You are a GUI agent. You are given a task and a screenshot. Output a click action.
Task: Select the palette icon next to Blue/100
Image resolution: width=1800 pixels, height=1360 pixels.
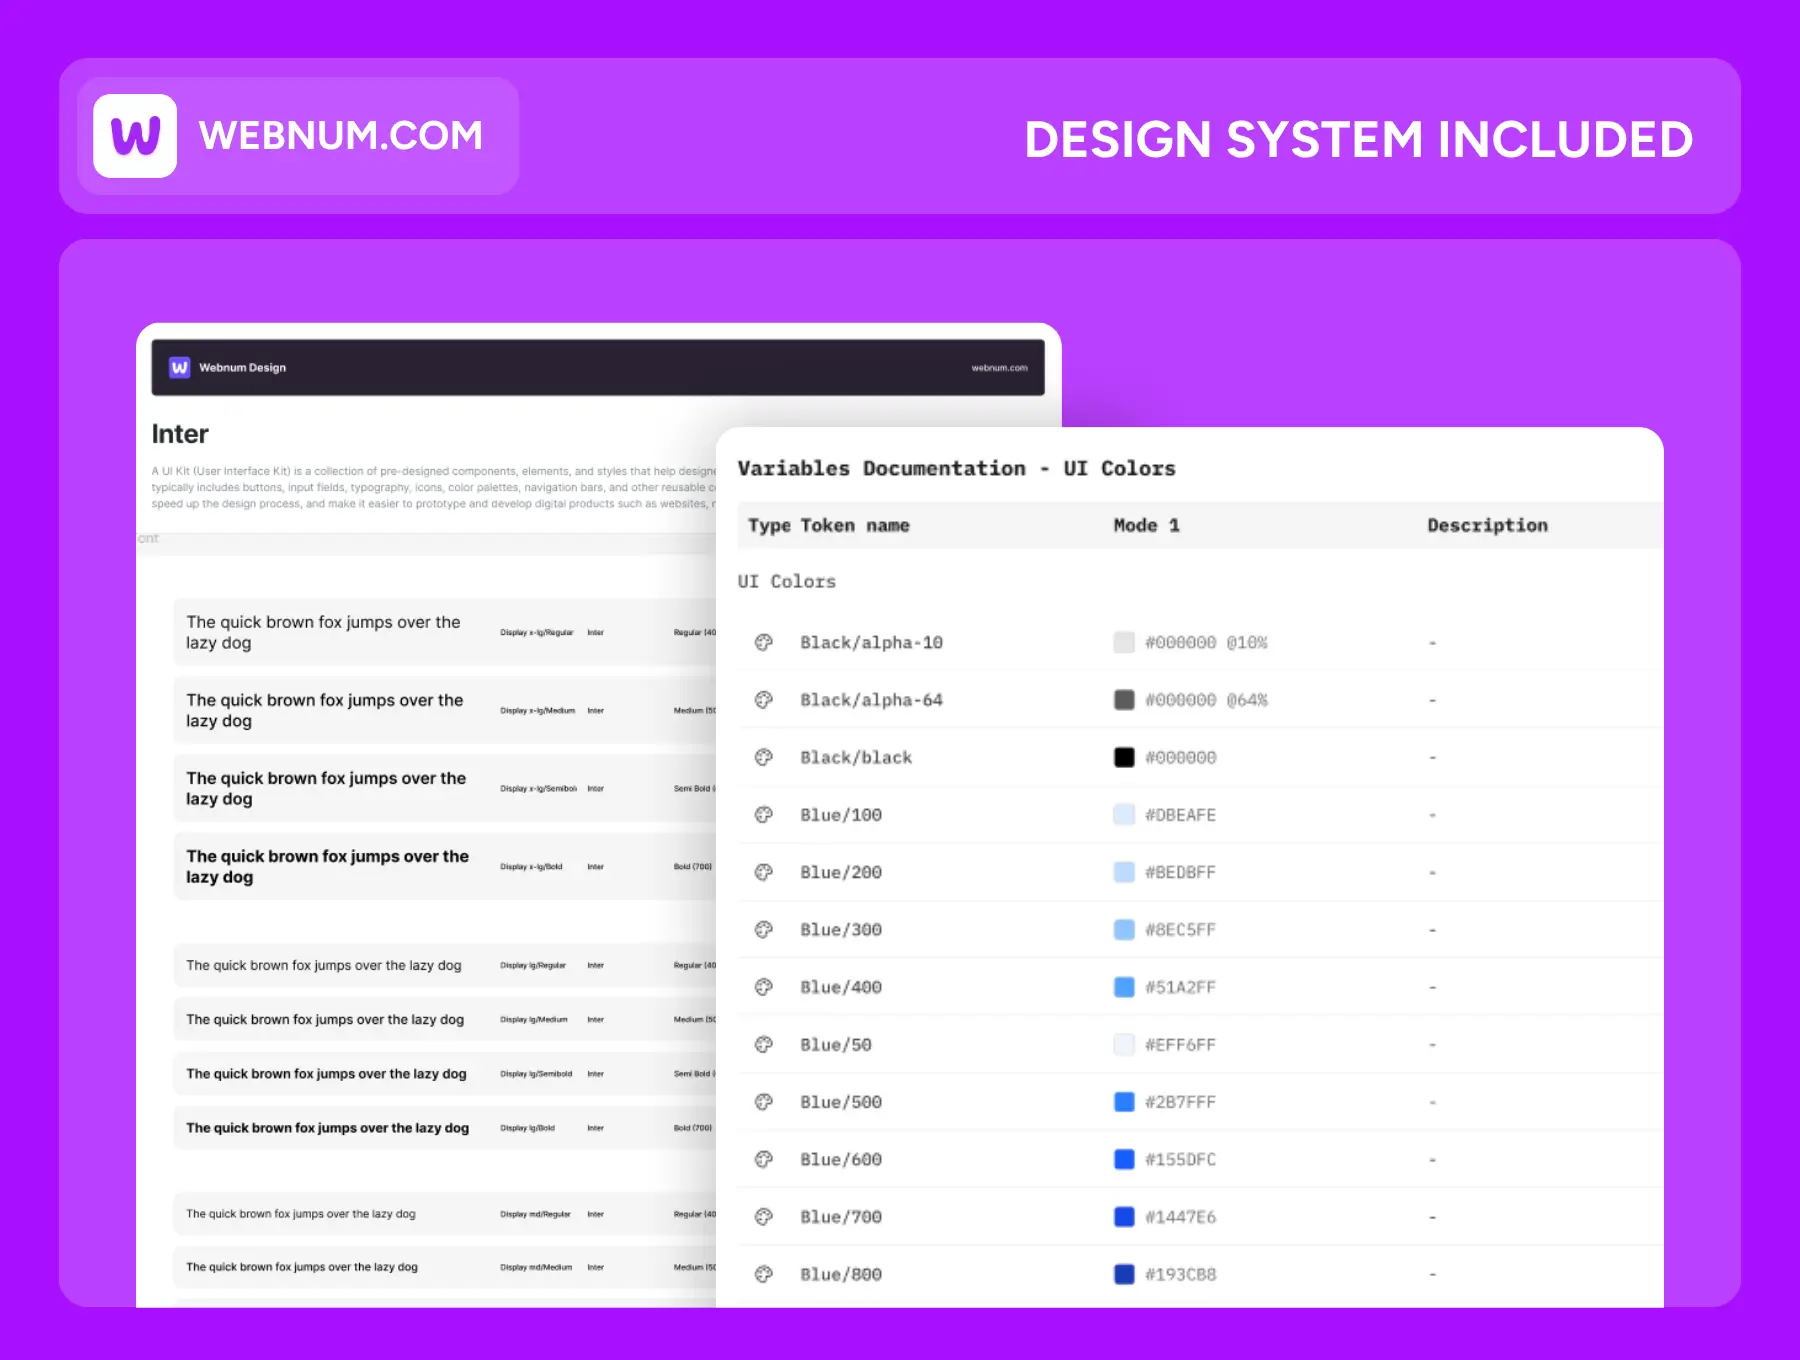[764, 815]
